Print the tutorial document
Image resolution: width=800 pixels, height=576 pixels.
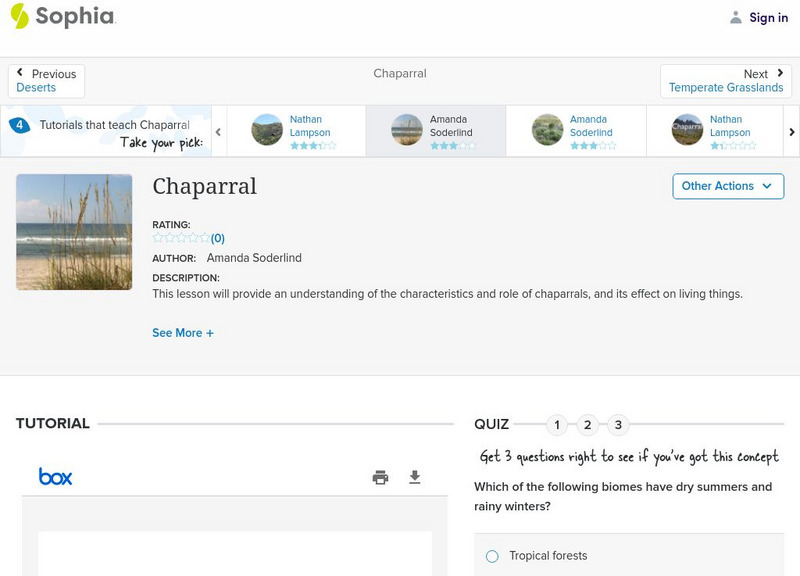[380, 477]
